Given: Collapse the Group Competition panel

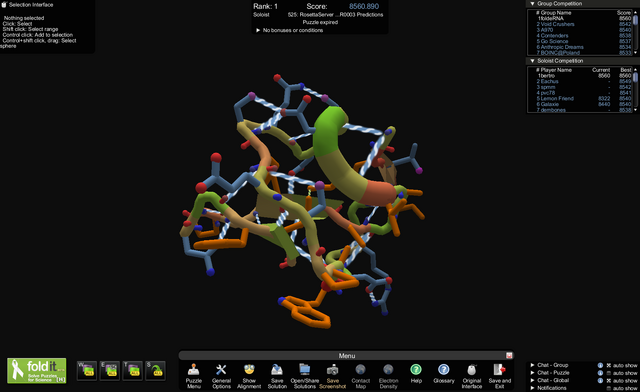Looking at the screenshot, I should tap(532, 4).
